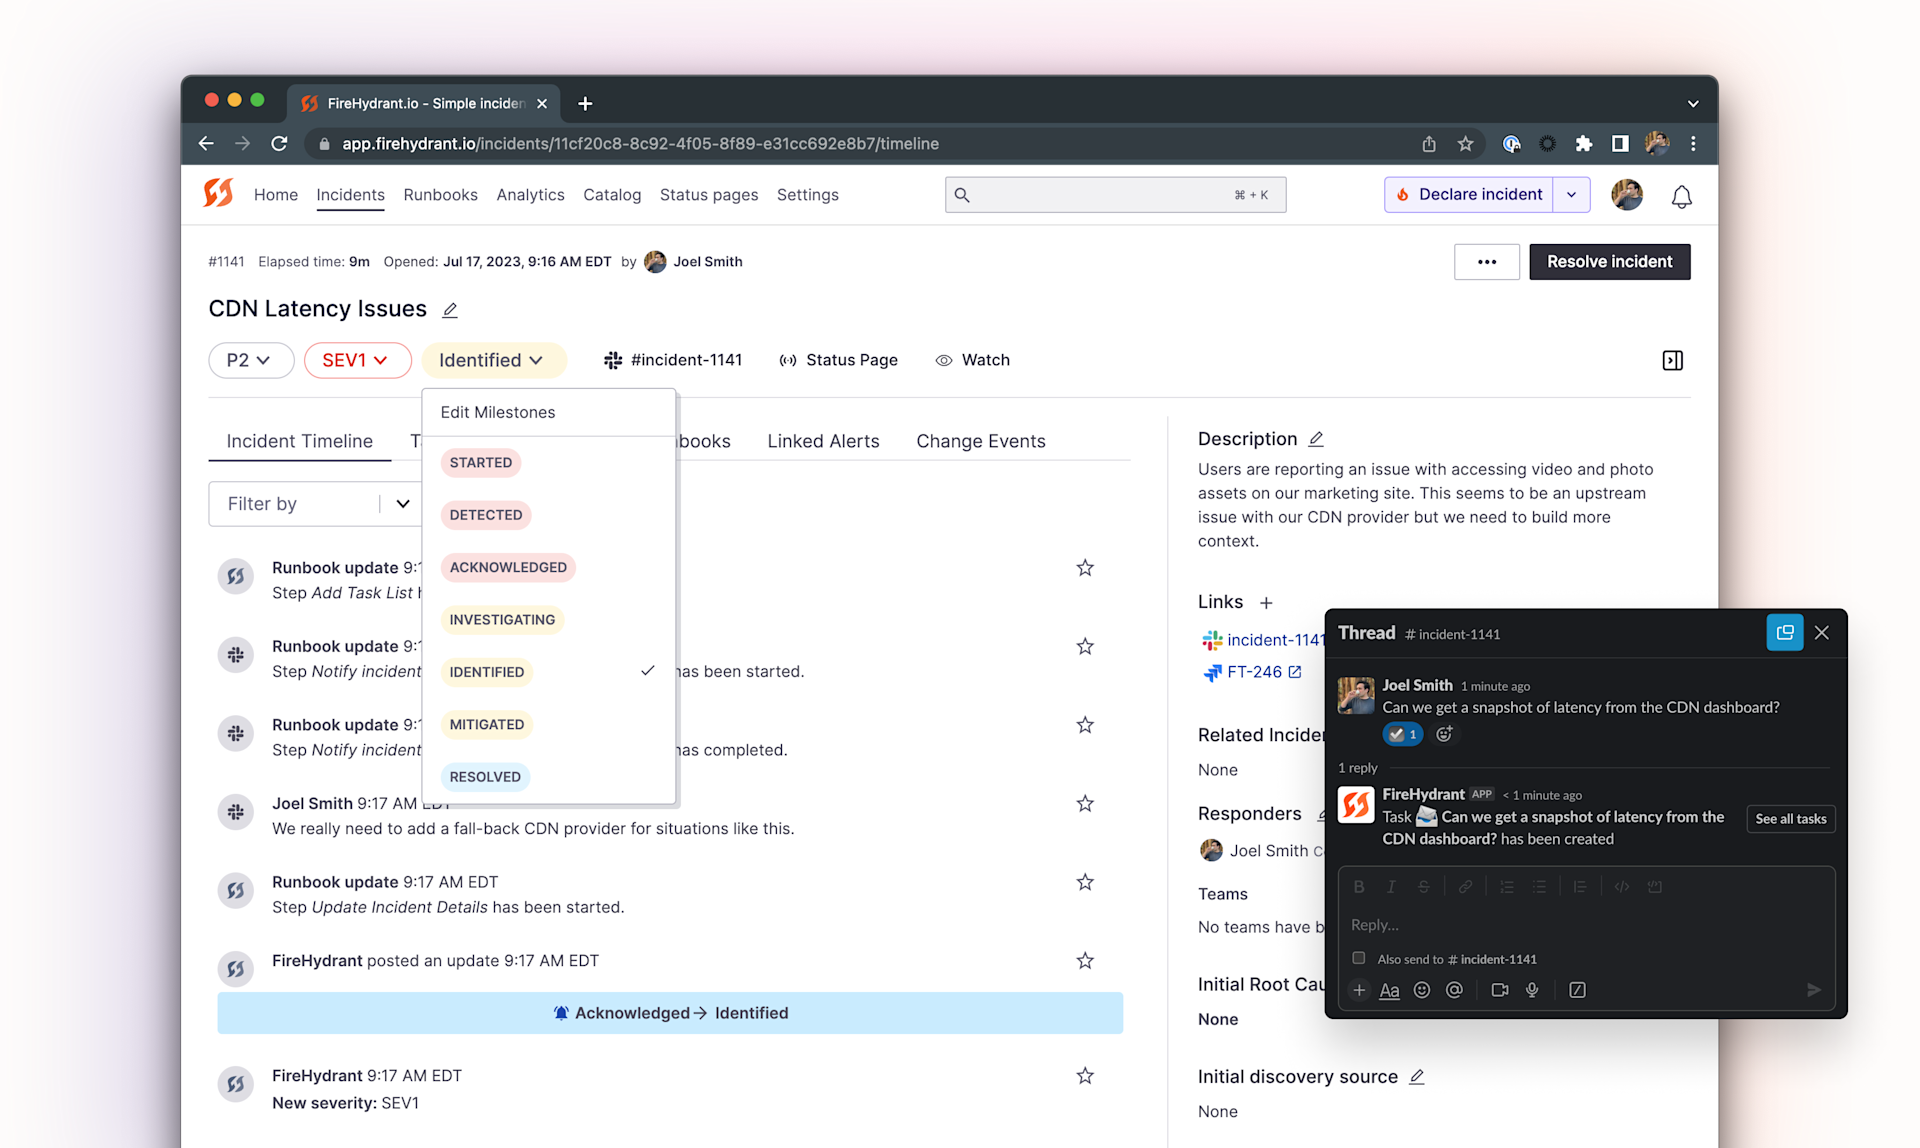Edit the CDN Latency Issues title pencil
Viewport: 1920px width, 1148px height.
[450, 310]
